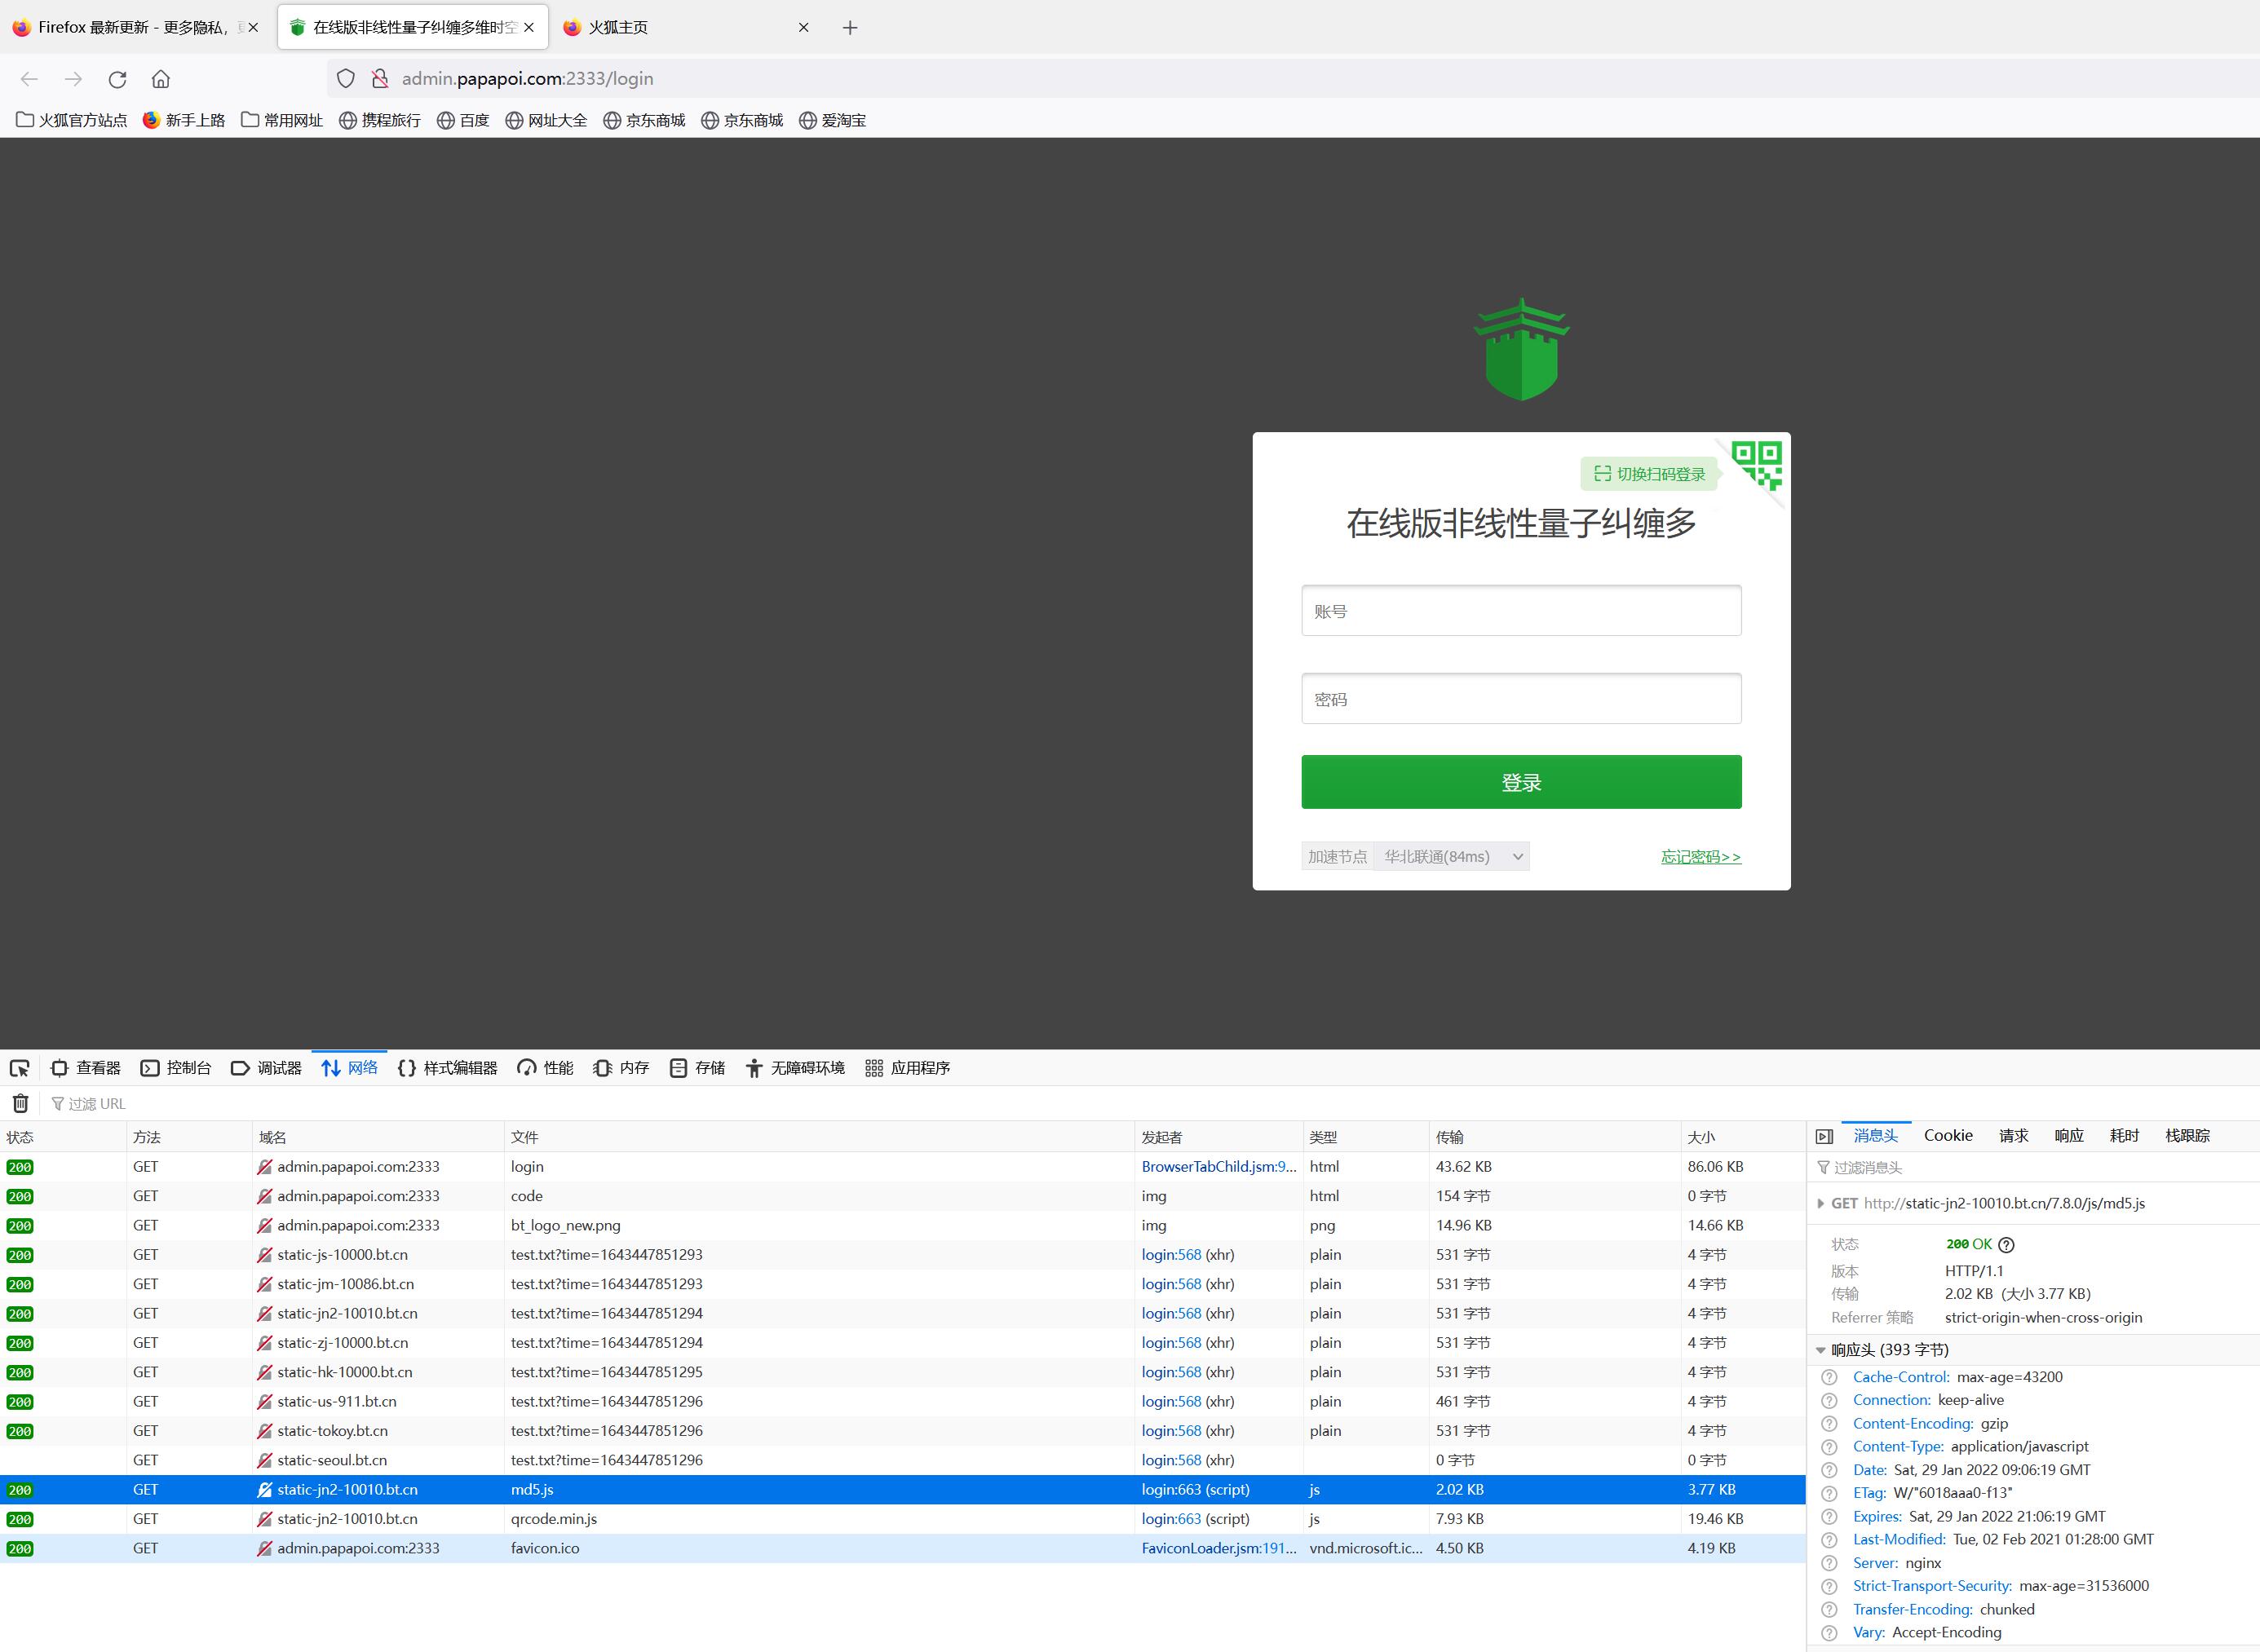
Task: Select the favicon.ico request row
Action: pos(903,1548)
